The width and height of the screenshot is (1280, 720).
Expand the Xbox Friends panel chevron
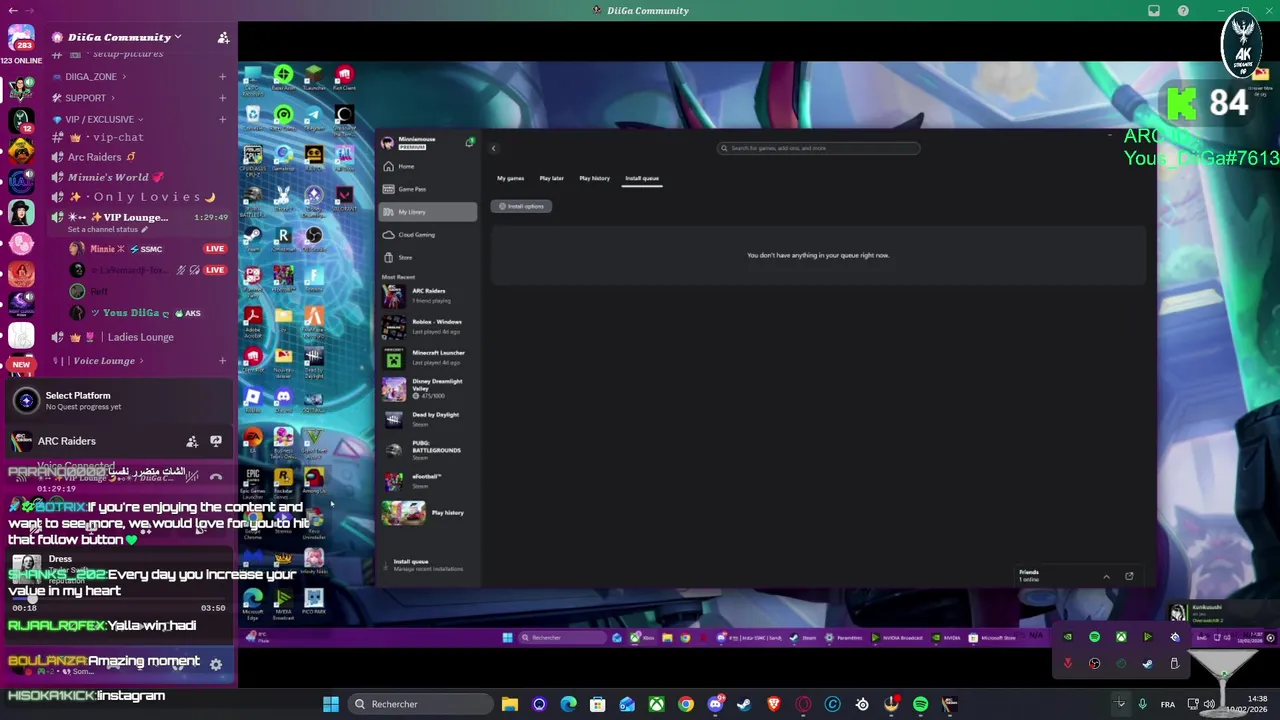(1106, 576)
